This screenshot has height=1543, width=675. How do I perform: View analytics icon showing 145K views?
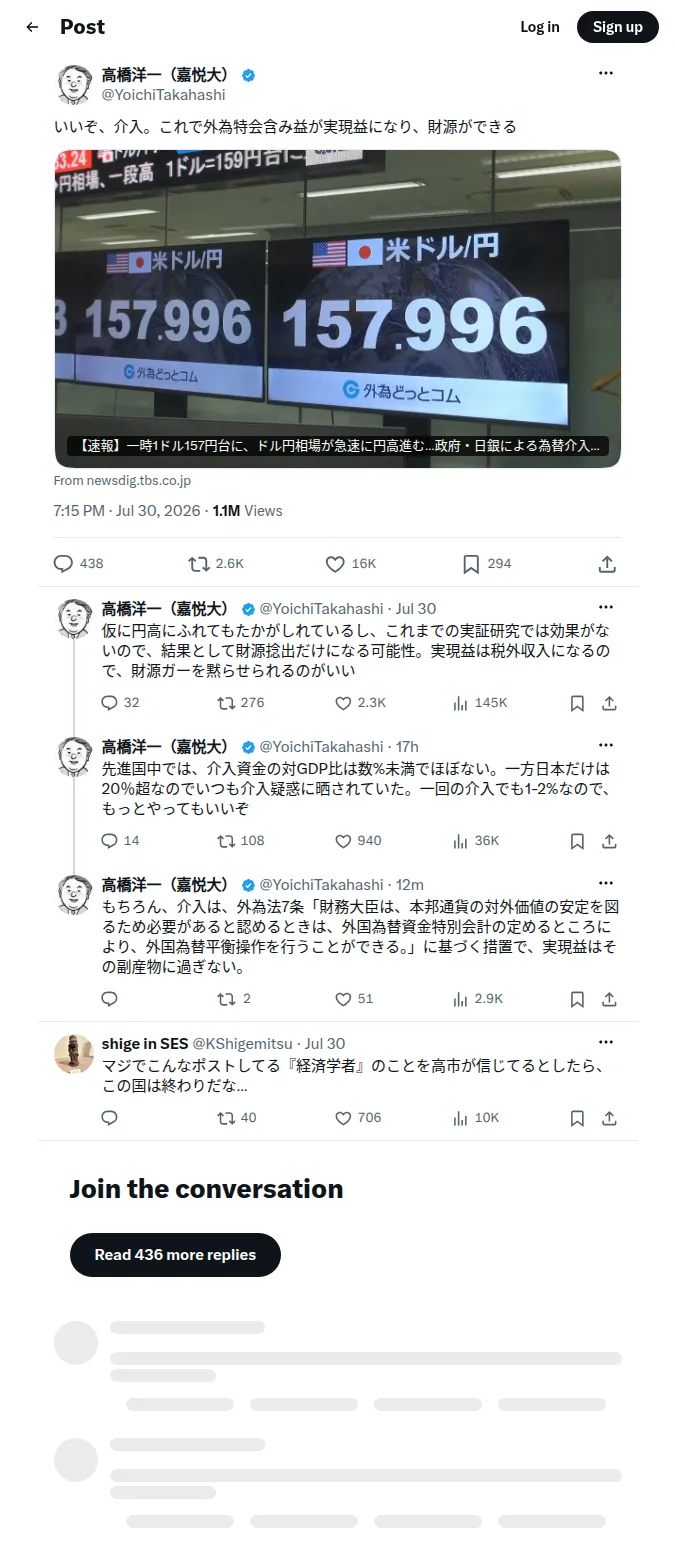[x=460, y=703]
